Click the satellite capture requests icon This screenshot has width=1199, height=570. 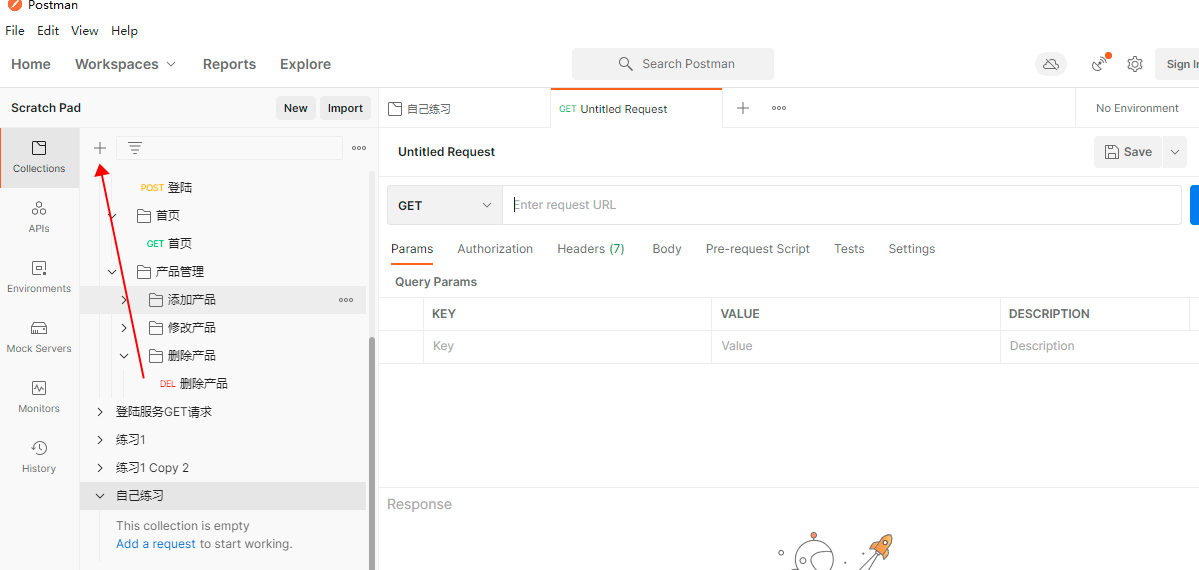click(1100, 64)
